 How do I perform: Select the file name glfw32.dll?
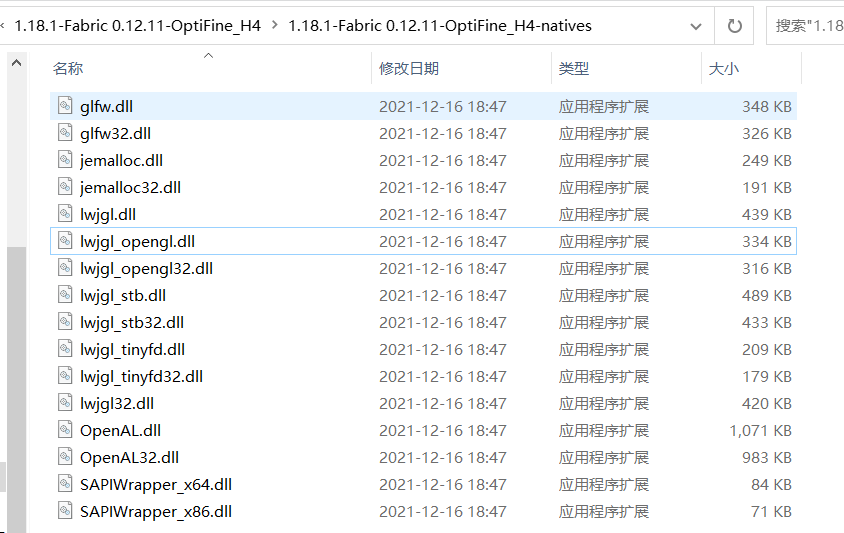tap(116, 134)
